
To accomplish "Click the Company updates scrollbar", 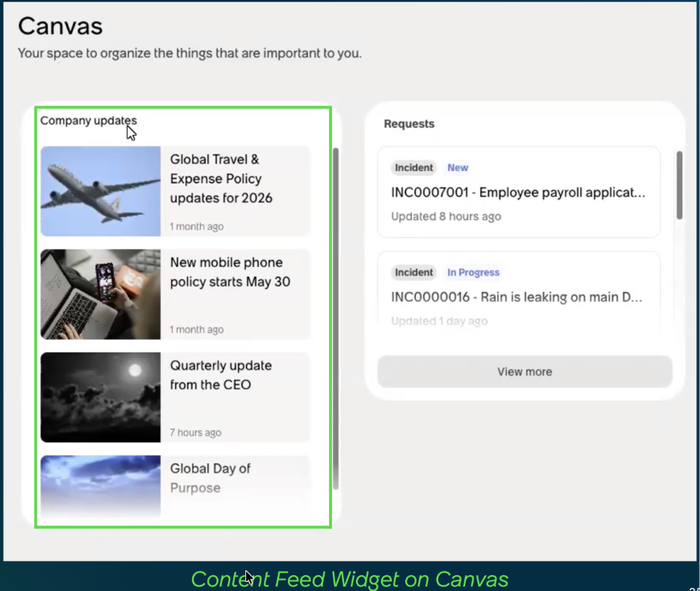I will point(336,319).
